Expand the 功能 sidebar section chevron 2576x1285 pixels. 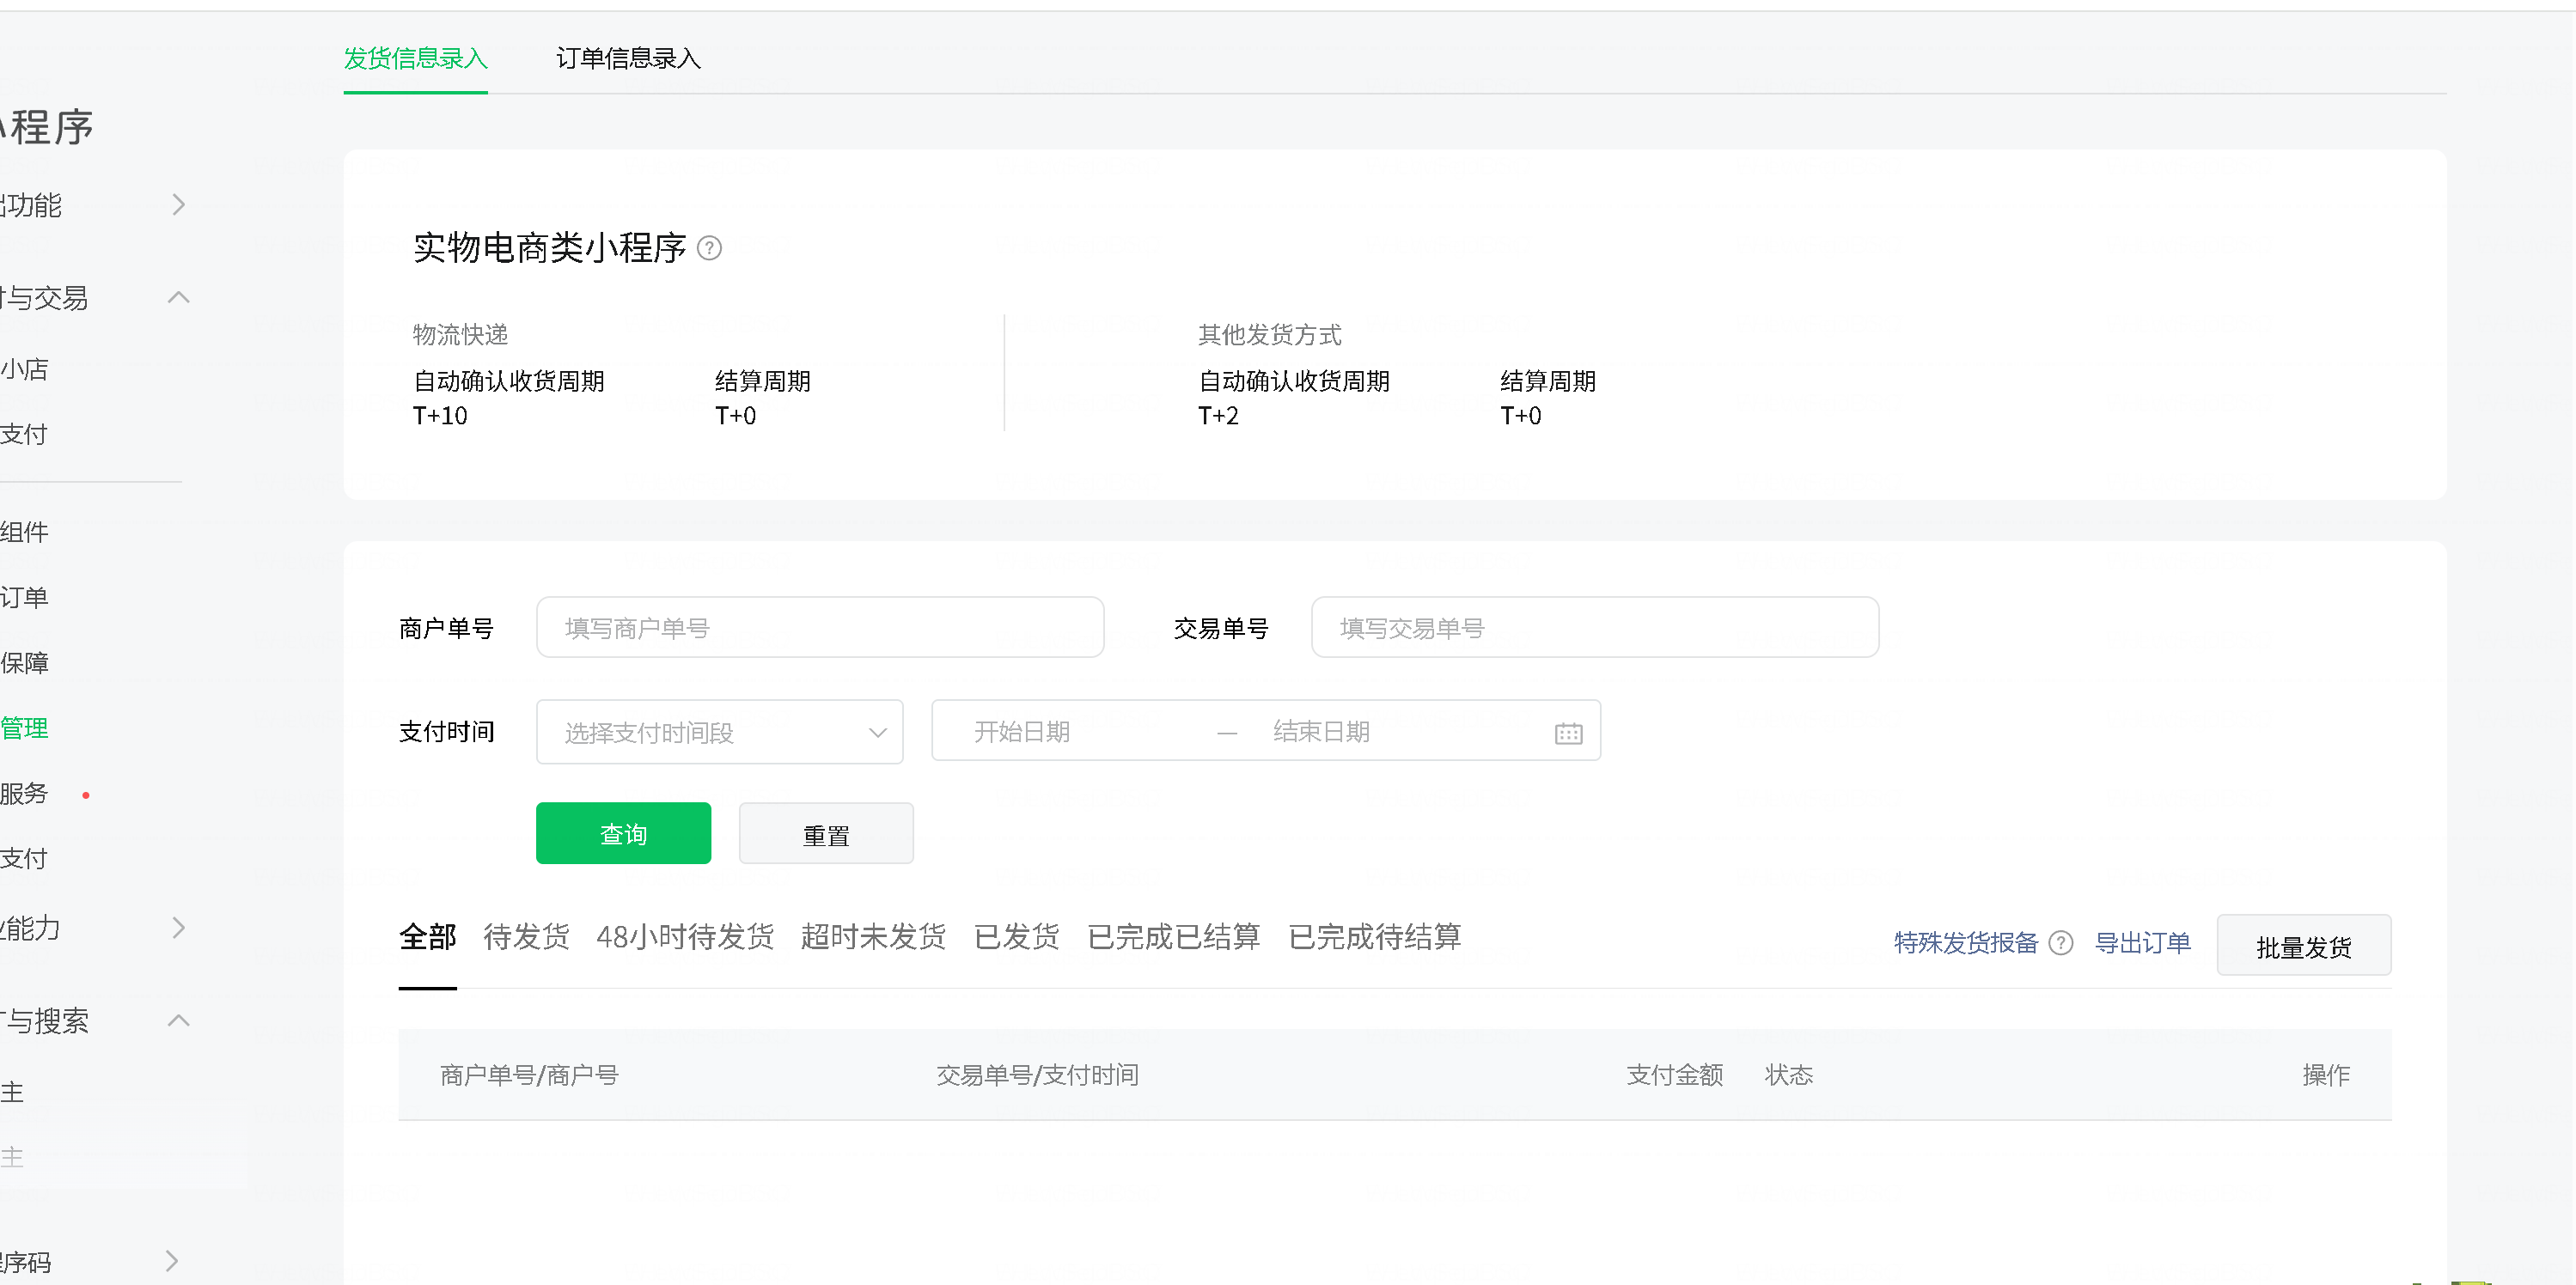(178, 205)
